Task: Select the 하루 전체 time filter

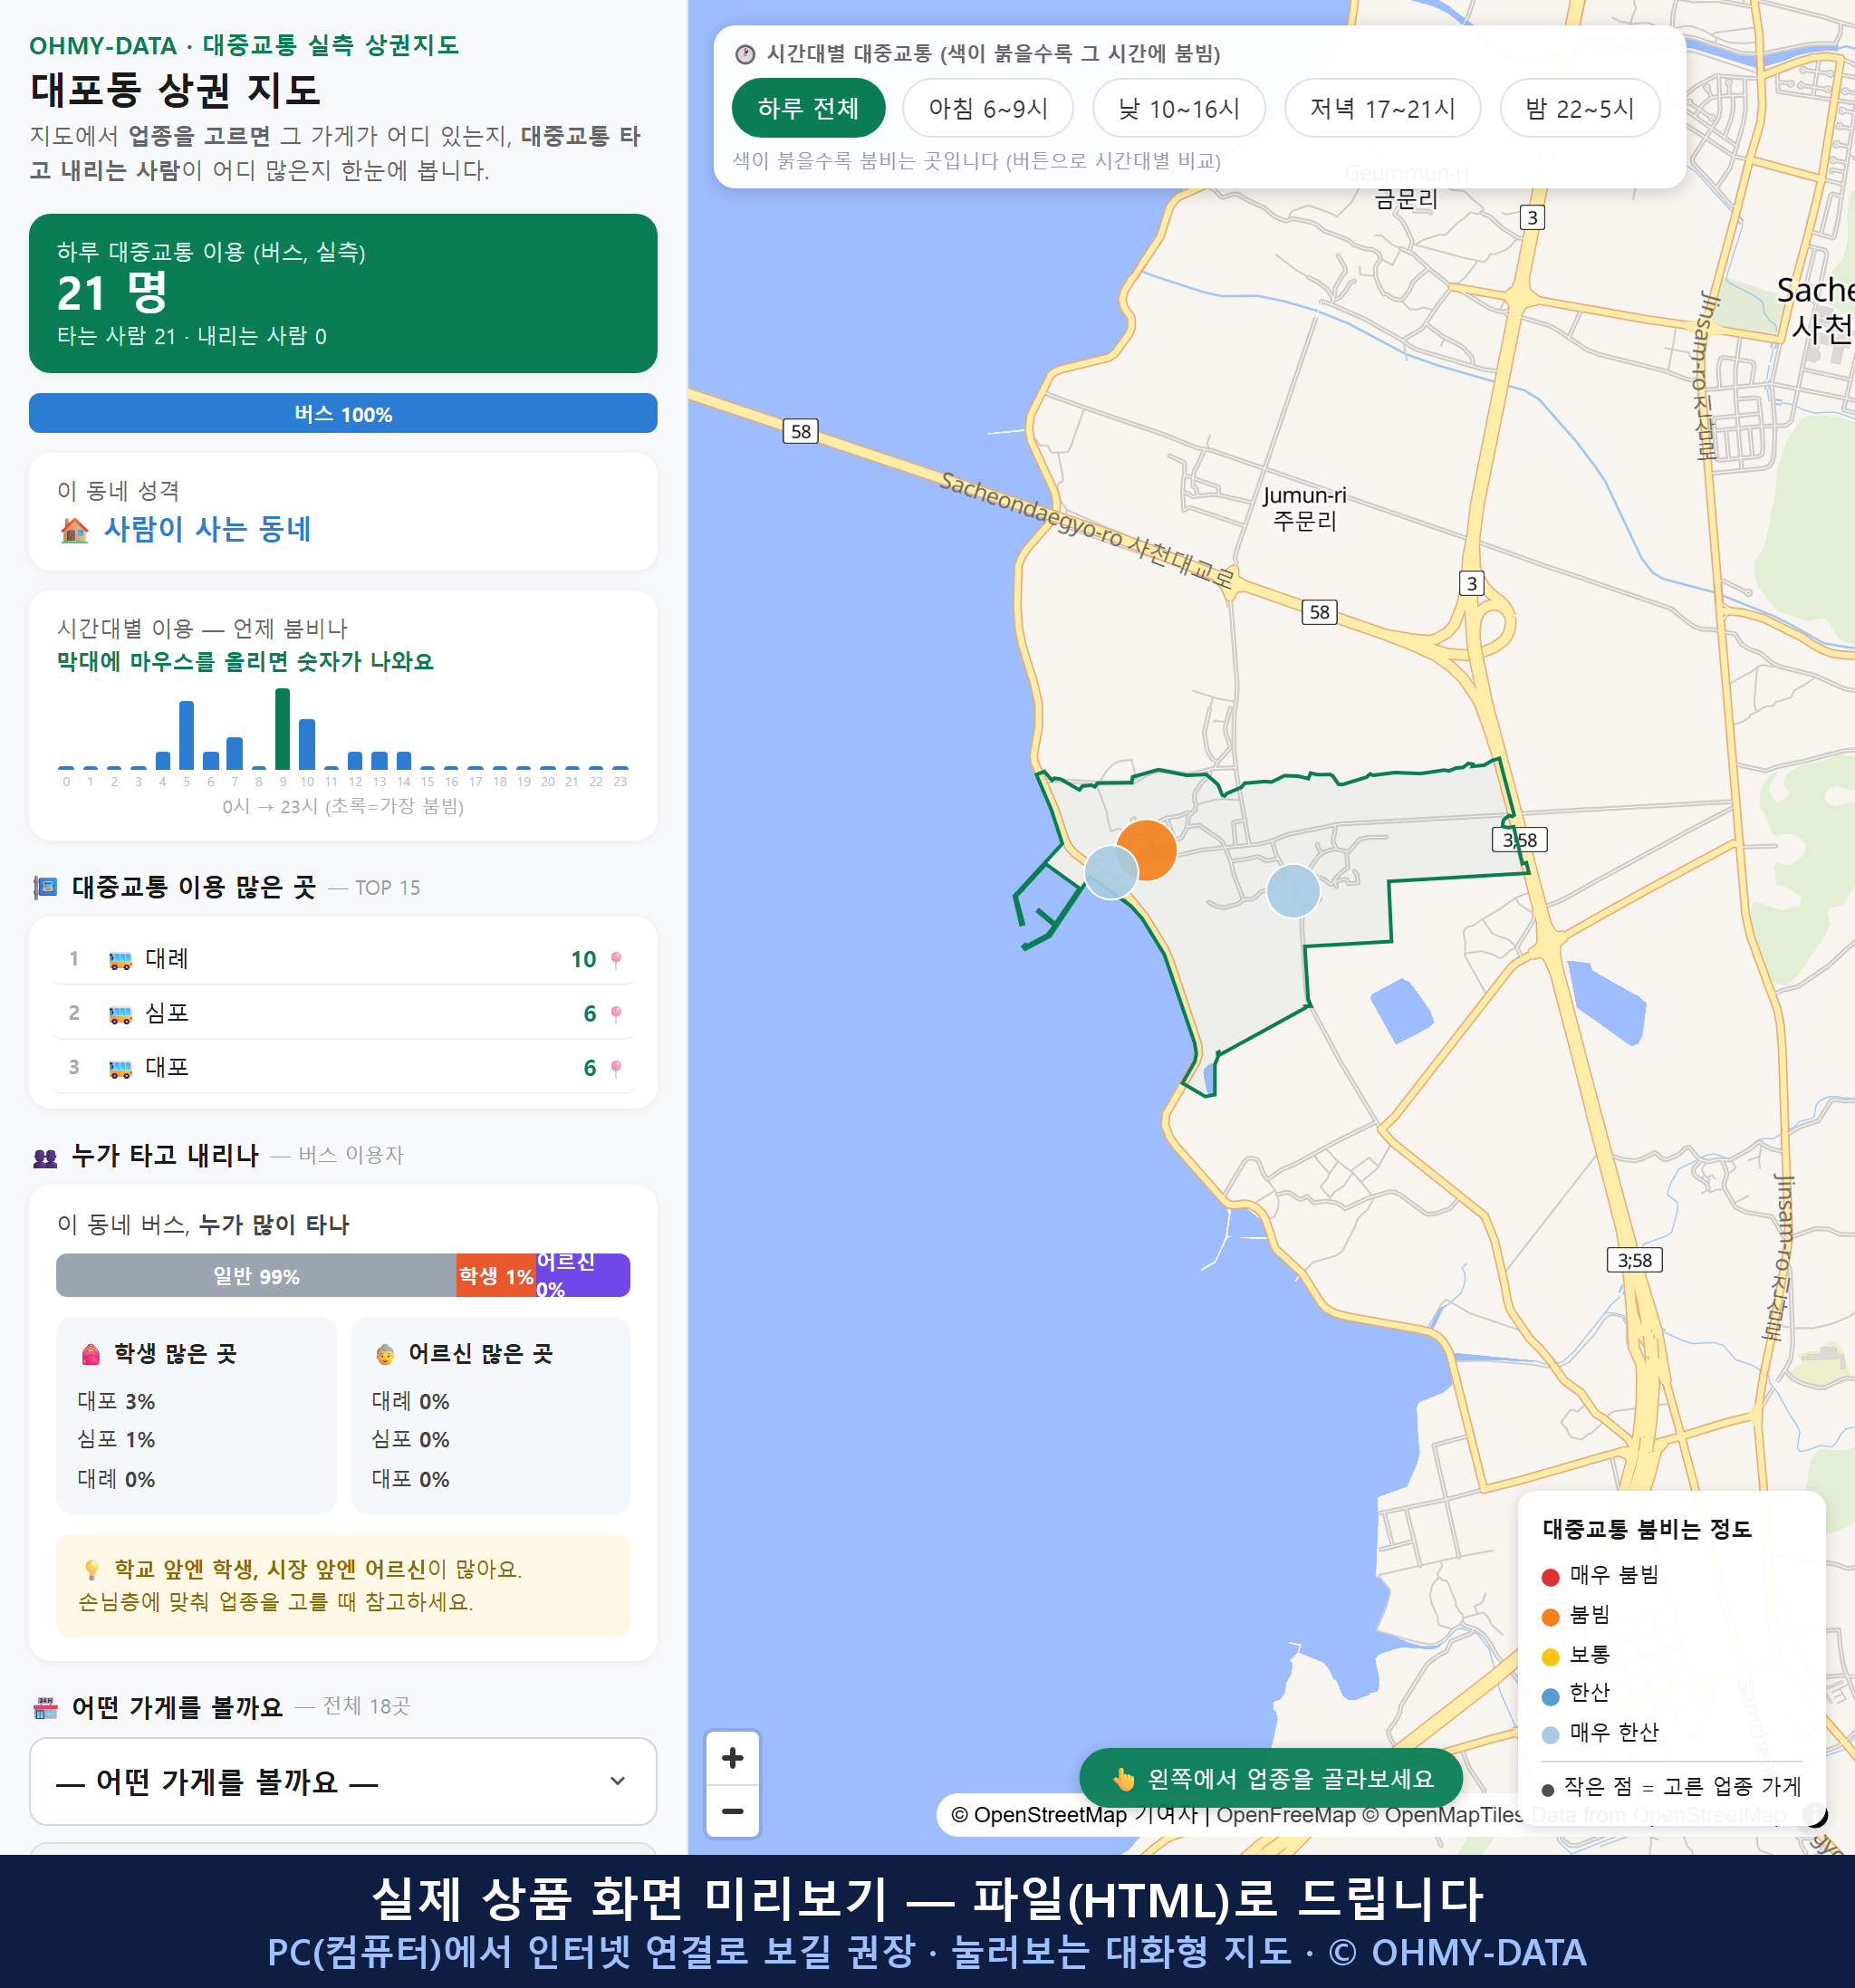Action: (x=808, y=108)
